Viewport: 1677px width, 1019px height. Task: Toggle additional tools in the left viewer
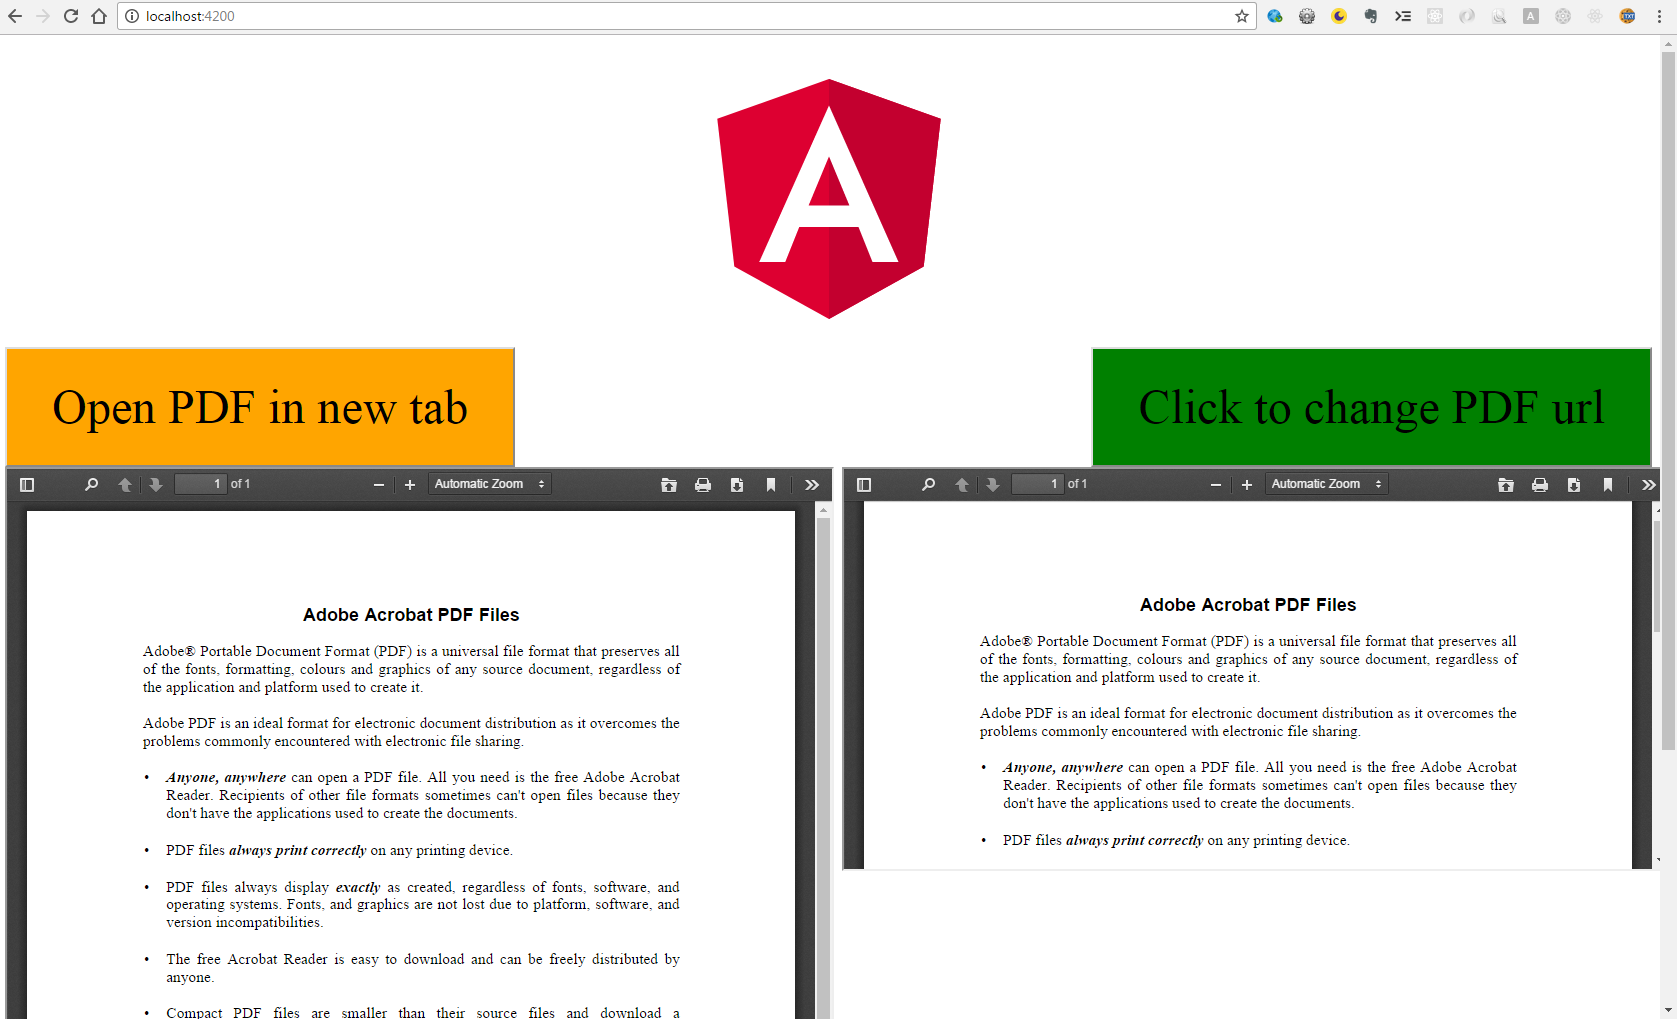811,484
